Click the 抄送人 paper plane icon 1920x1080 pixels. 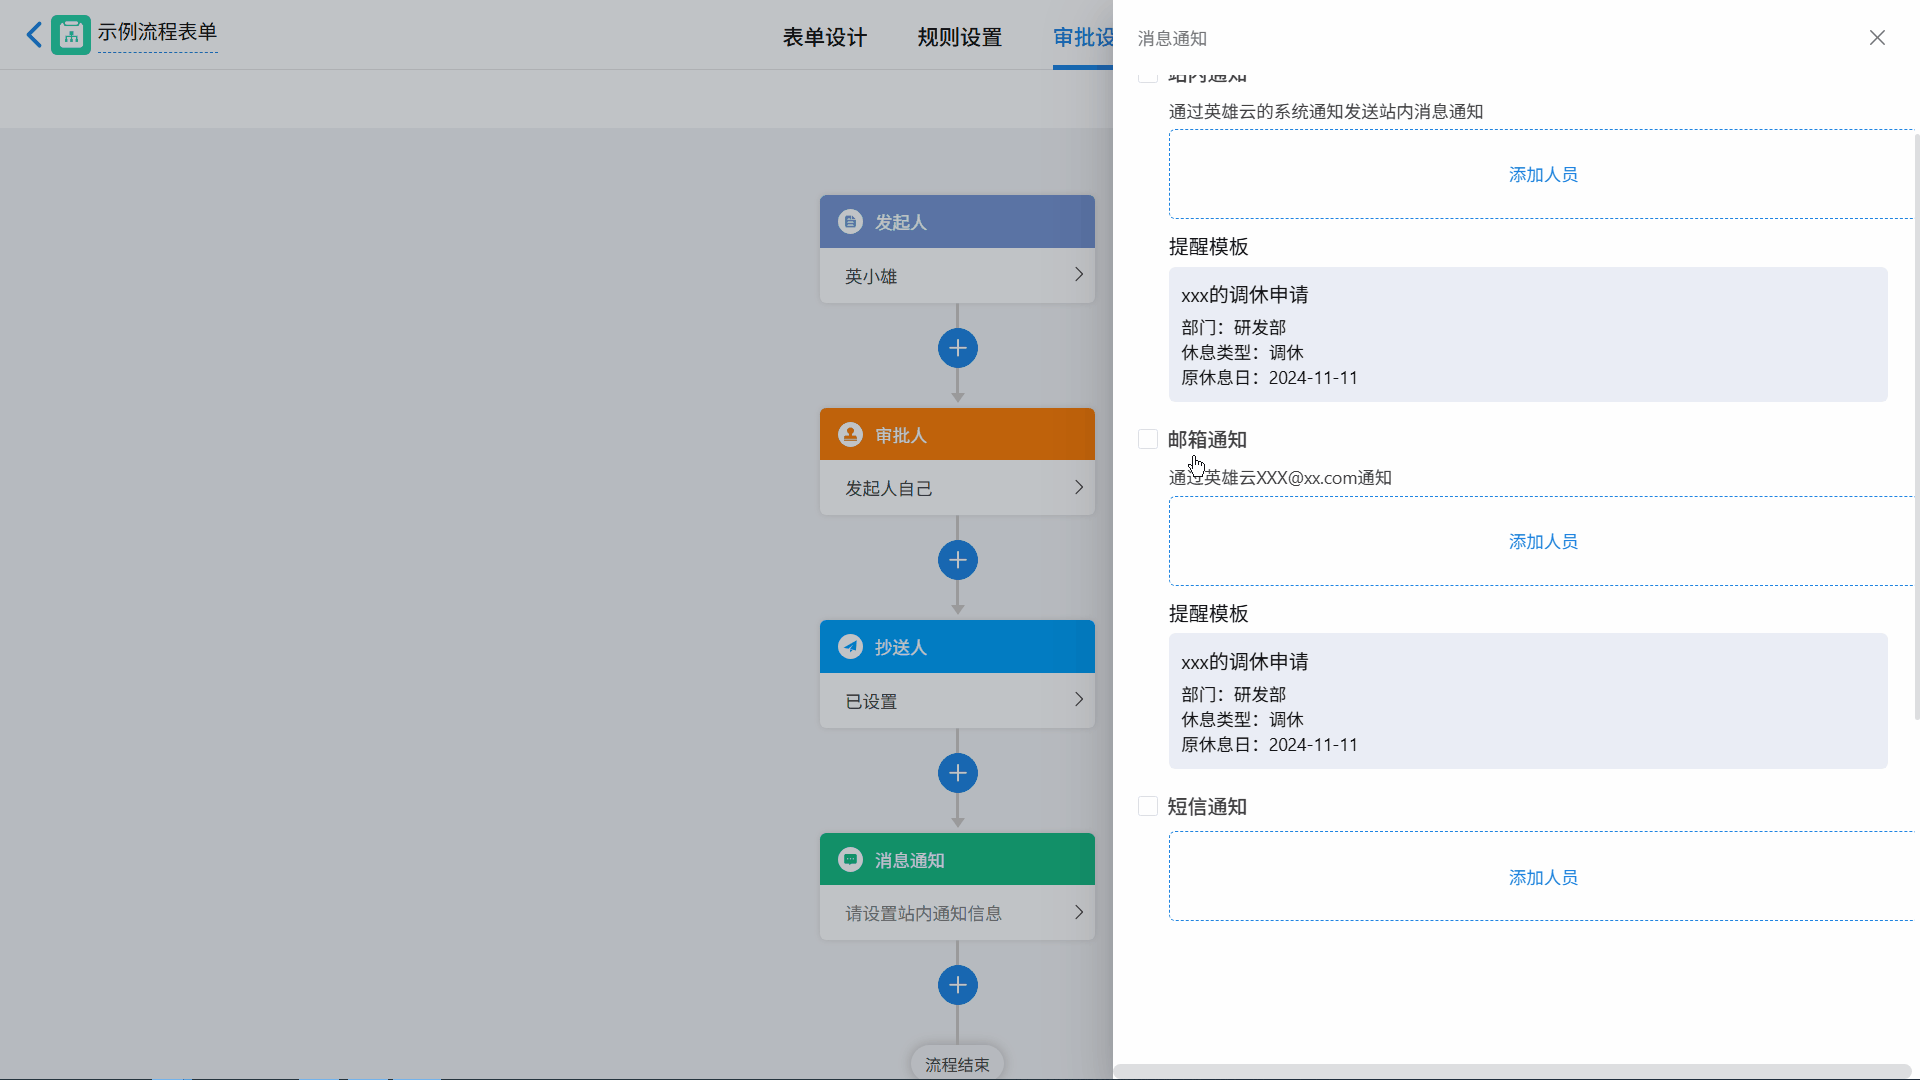tap(850, 647)
